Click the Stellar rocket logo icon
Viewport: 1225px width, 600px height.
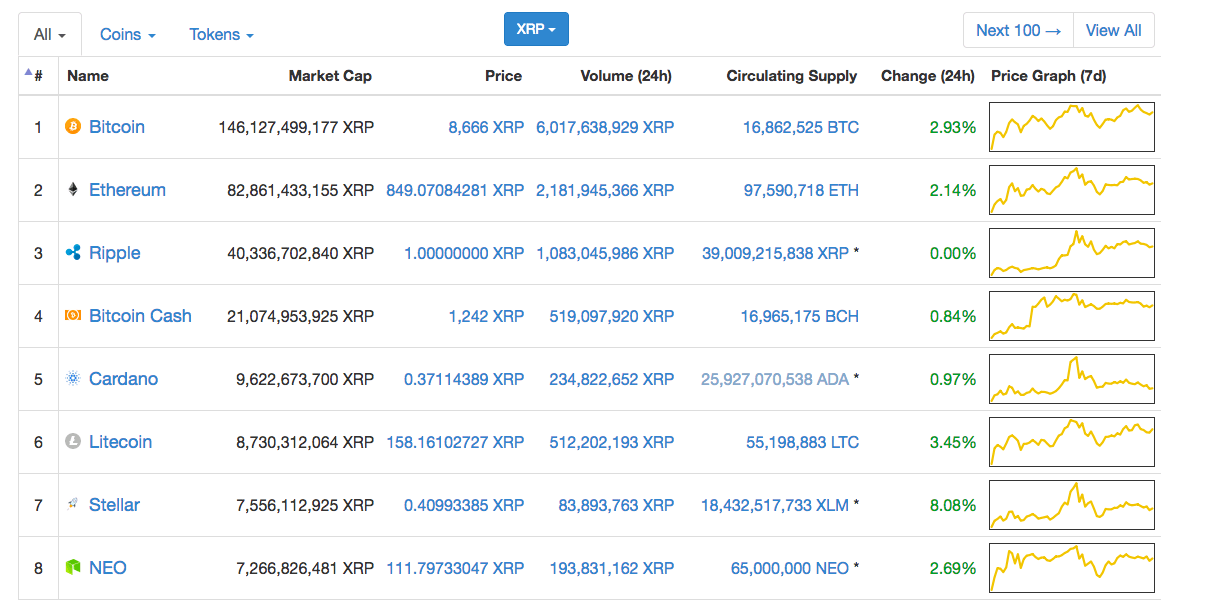(x=72, y=505)
